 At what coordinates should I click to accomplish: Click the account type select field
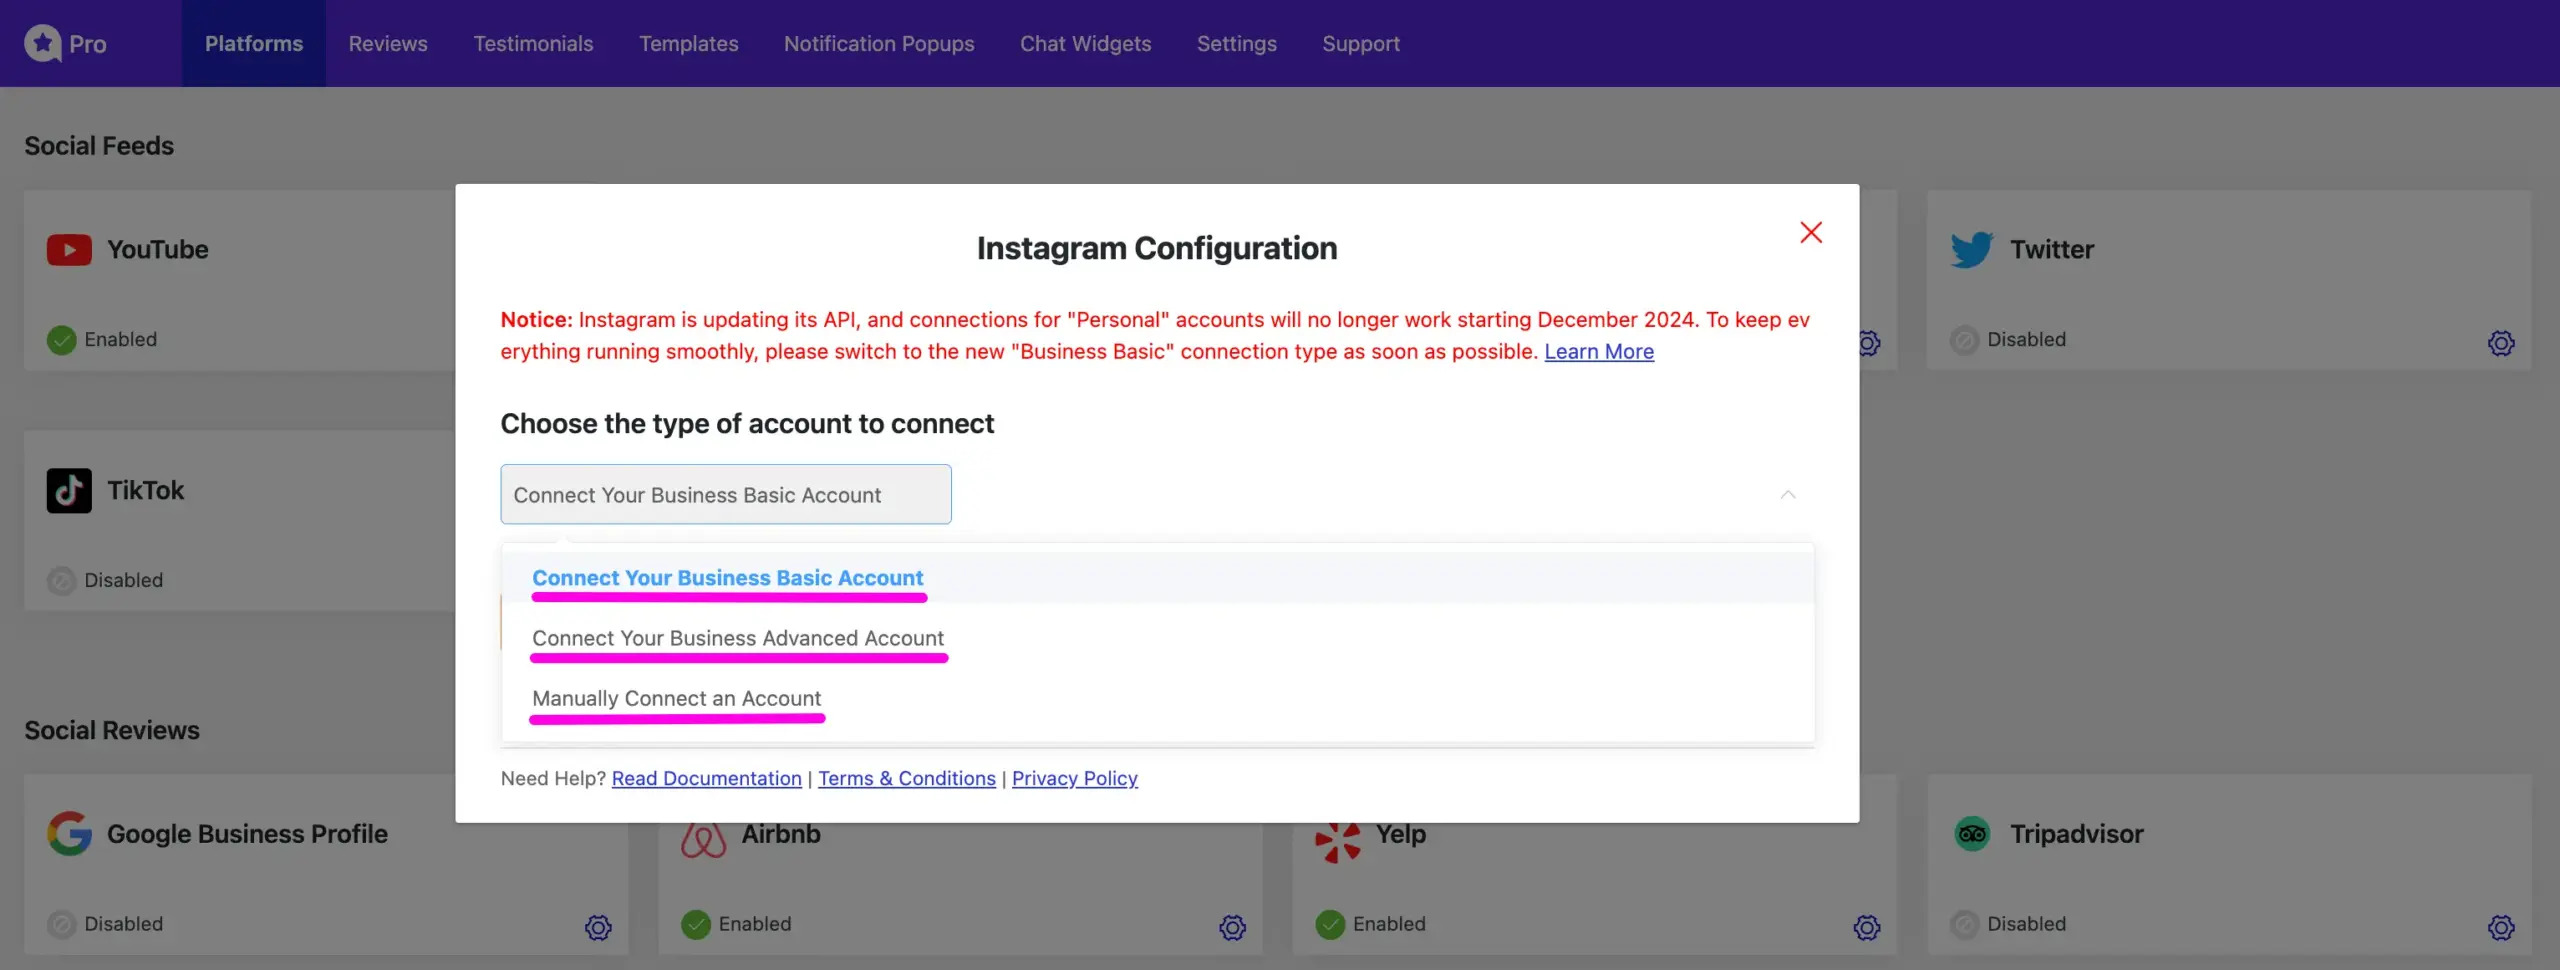coord(726,494)
